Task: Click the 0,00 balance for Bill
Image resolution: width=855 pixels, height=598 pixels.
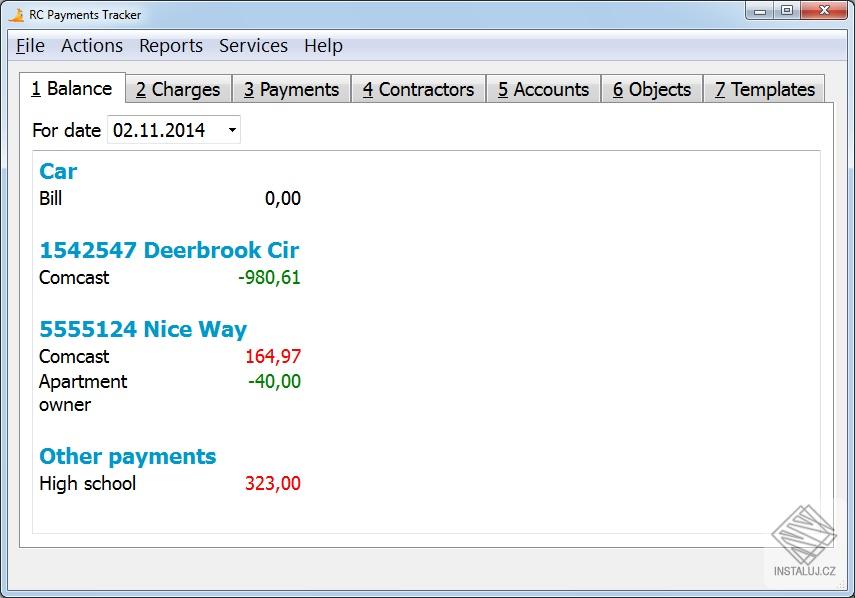Action: point(282,198)
